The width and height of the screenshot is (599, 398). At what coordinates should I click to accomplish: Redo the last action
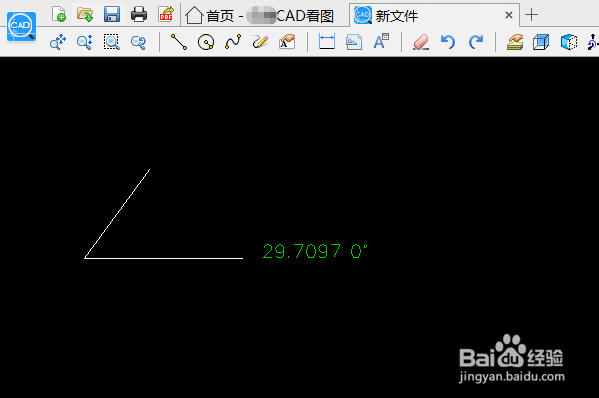476,42
